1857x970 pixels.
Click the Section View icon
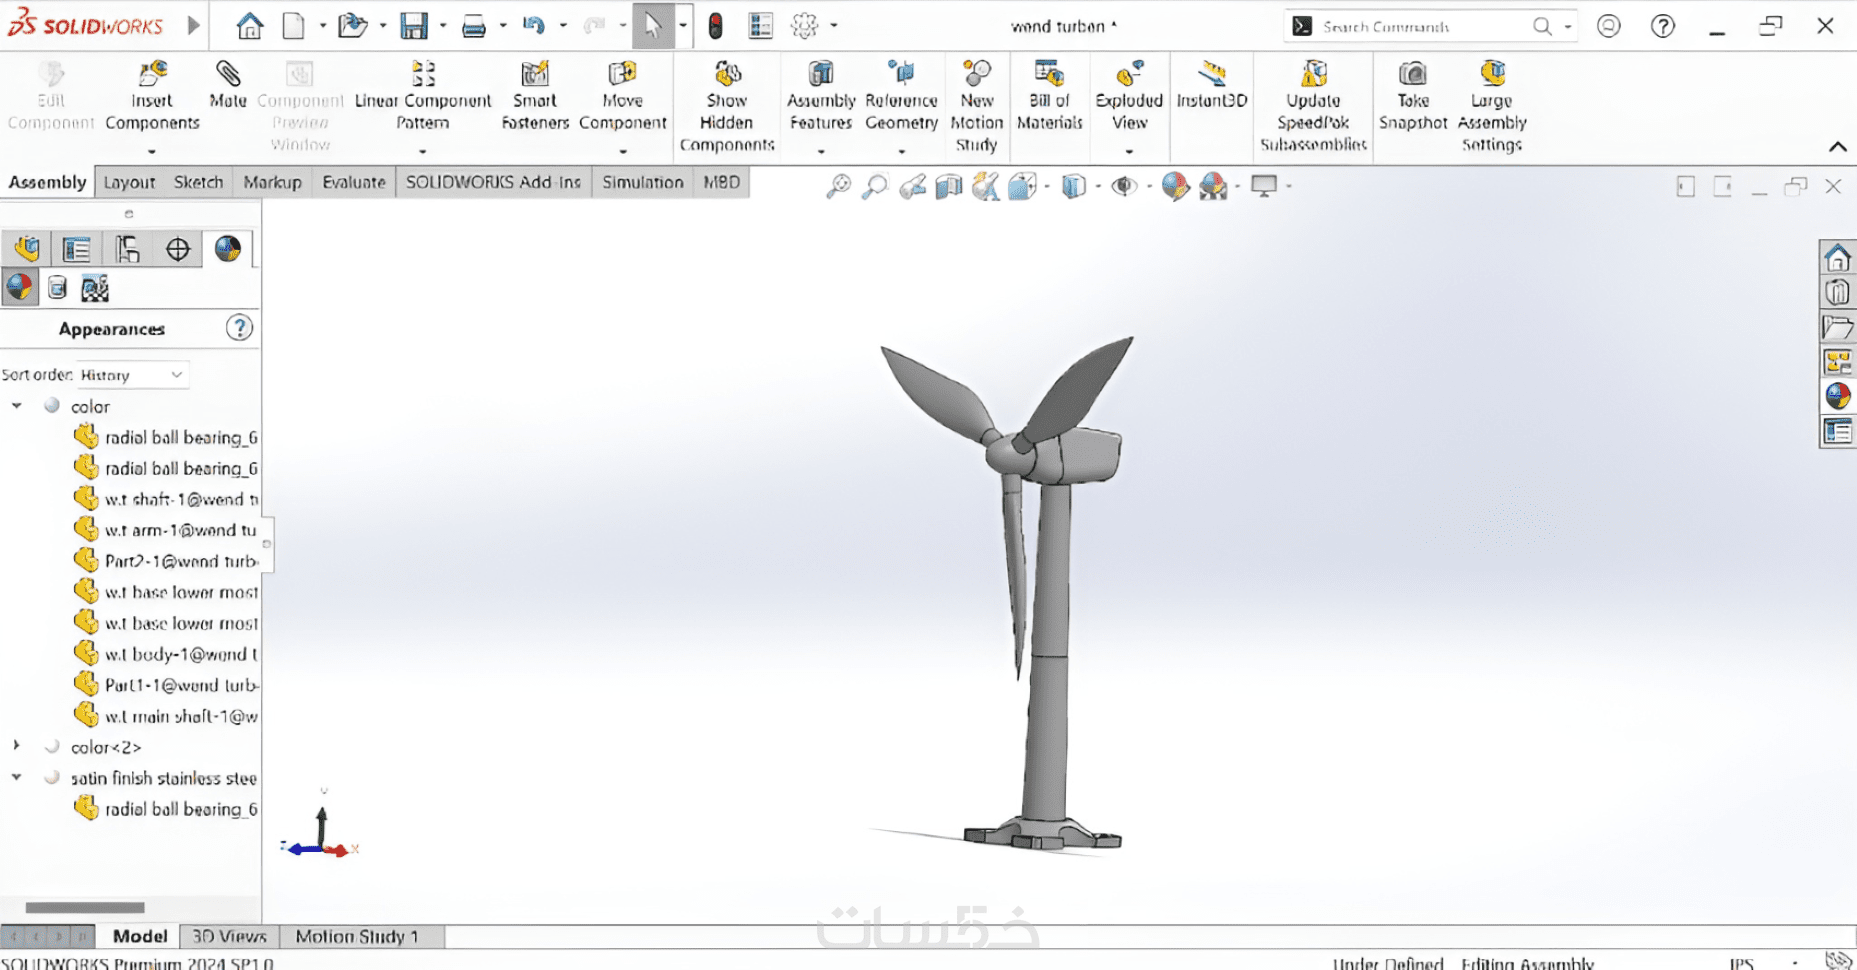(x=948, y=186)
